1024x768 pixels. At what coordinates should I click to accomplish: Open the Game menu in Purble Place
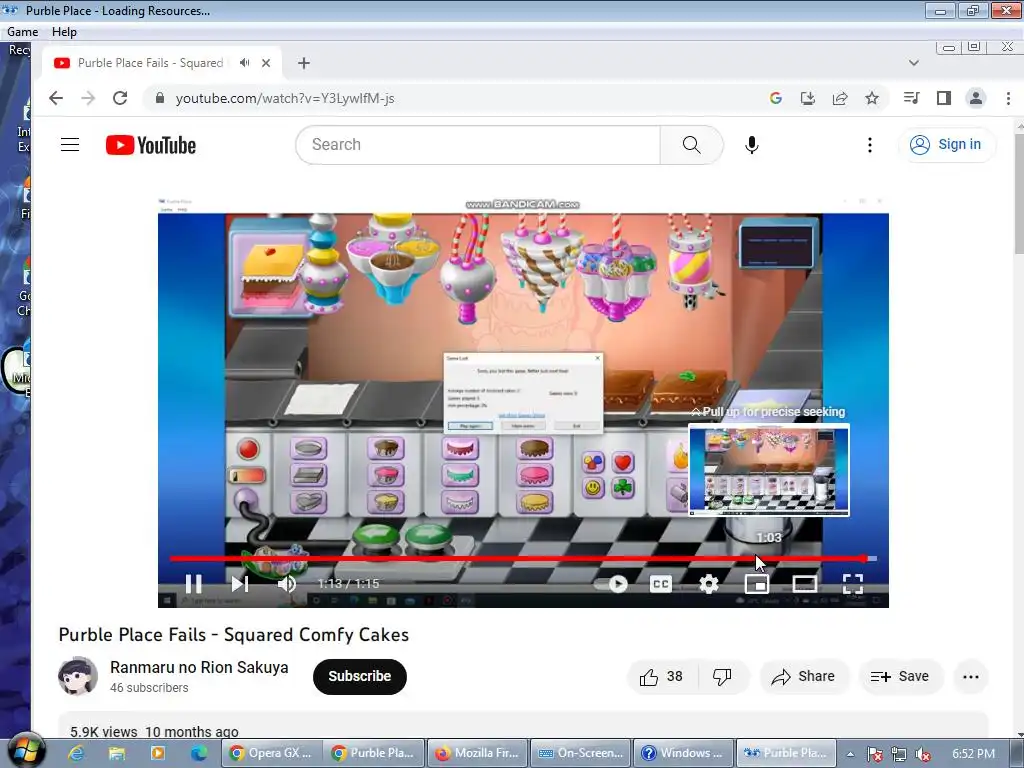(x=22, y=31)
